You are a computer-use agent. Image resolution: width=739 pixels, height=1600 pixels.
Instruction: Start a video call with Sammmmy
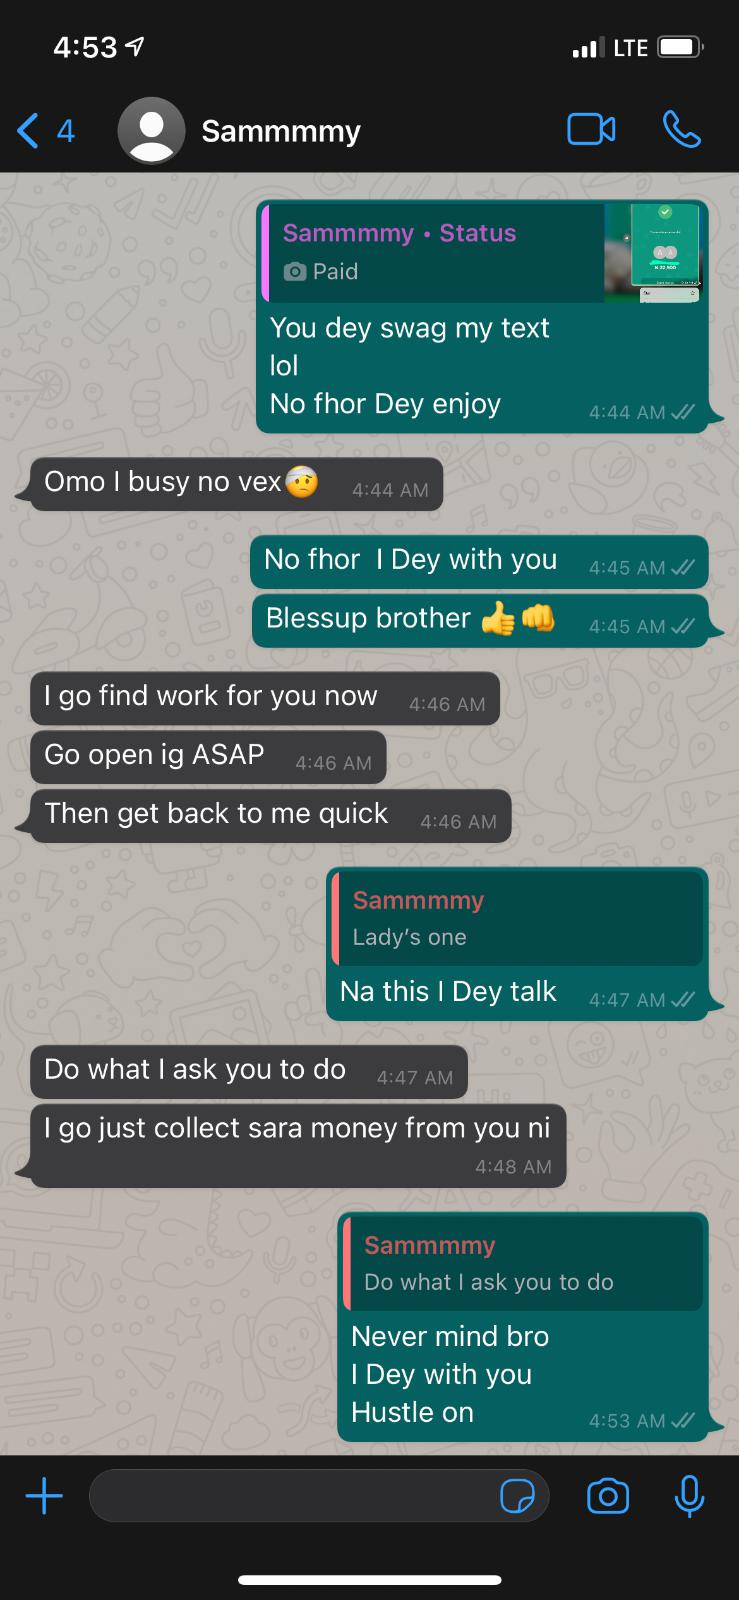(x=591, y=130)
